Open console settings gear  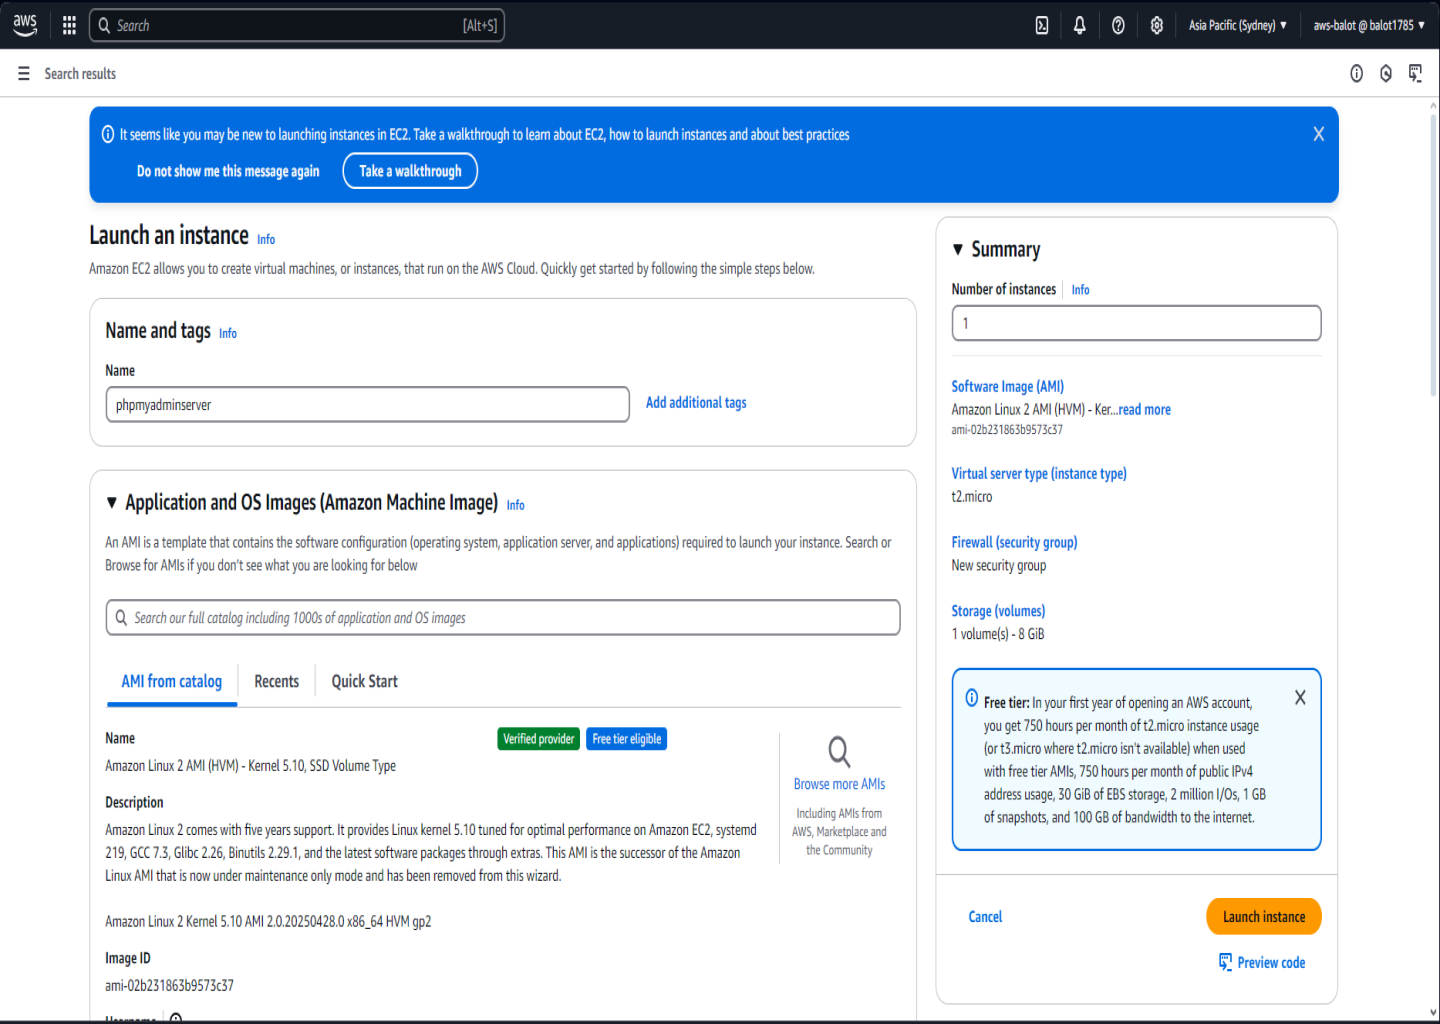click(1157, 25)
